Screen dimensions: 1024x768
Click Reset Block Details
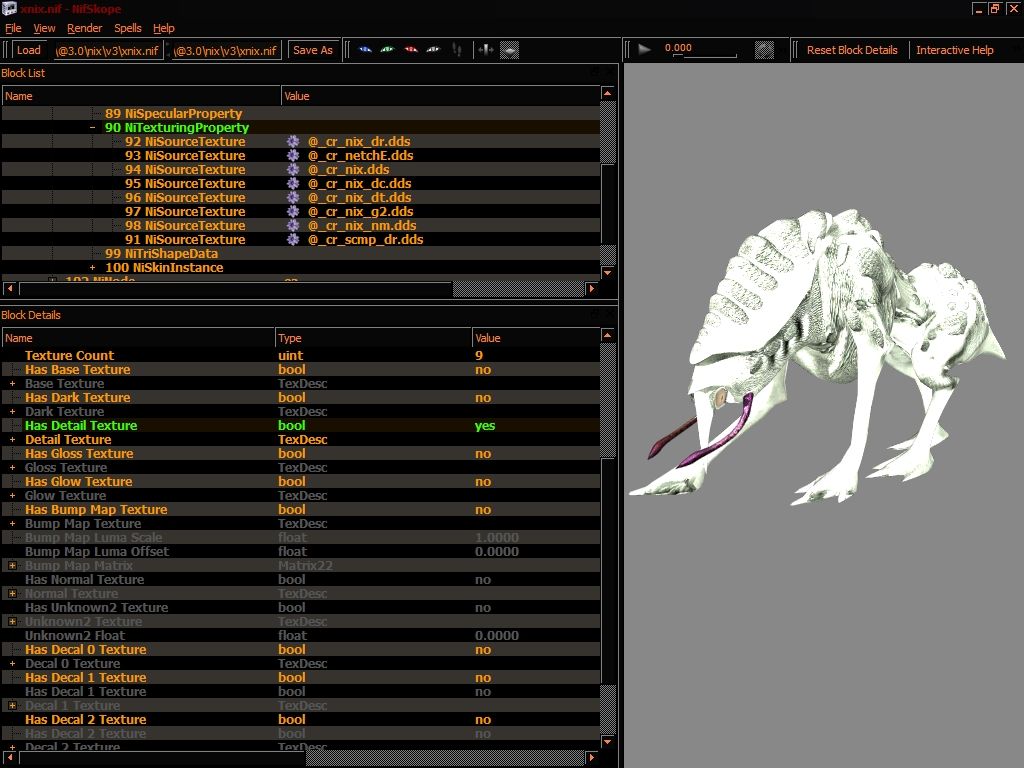point(852,50)
